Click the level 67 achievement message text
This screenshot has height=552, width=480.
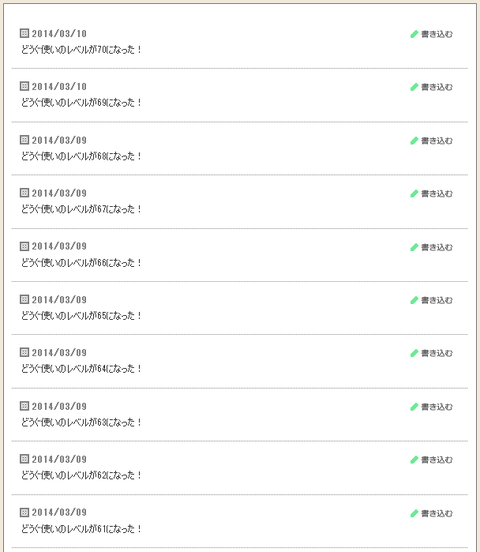pyautogui.click(x=81, y=209)
